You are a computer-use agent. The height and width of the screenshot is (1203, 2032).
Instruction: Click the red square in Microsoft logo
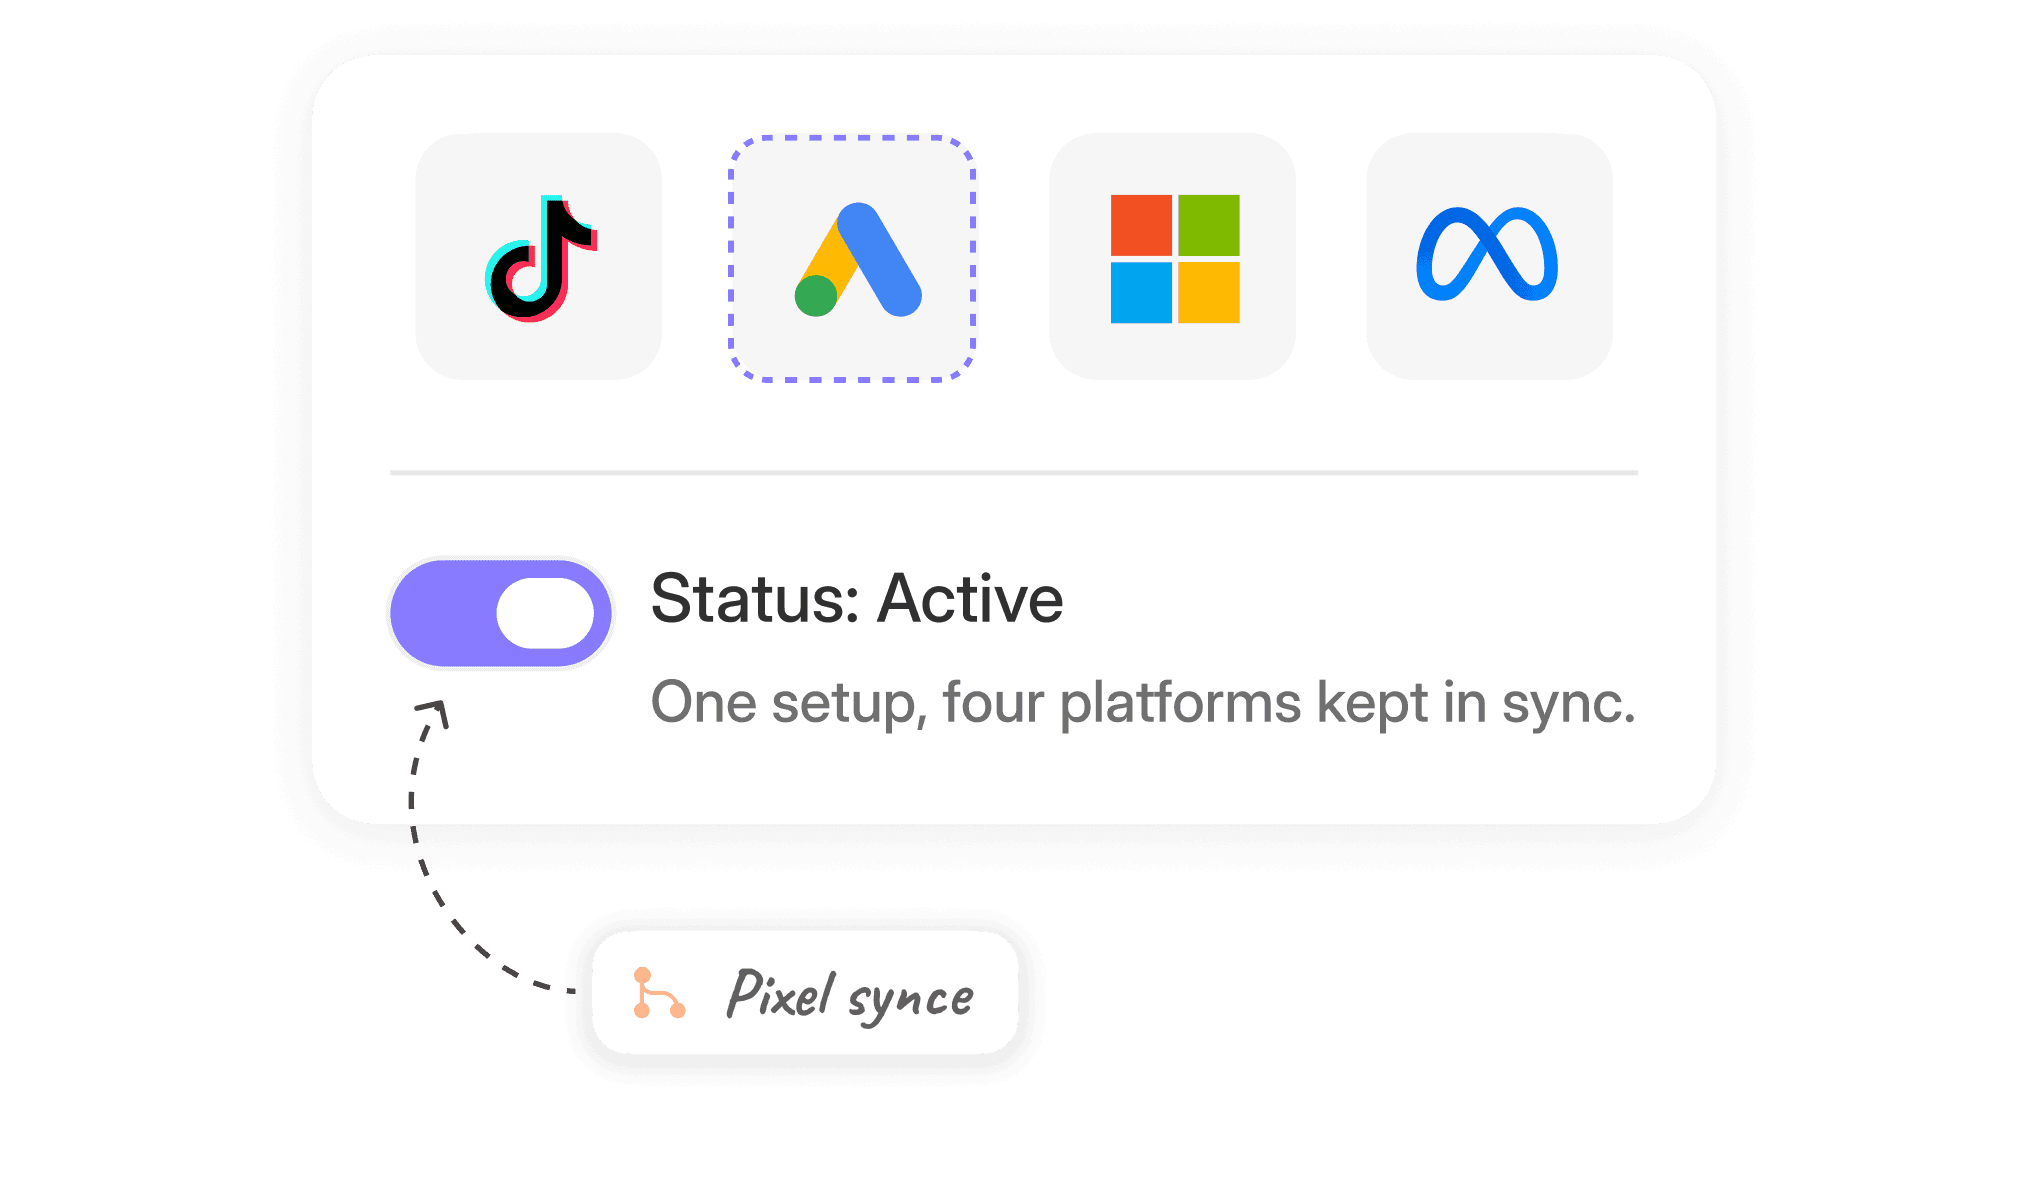coord(1141,225)
